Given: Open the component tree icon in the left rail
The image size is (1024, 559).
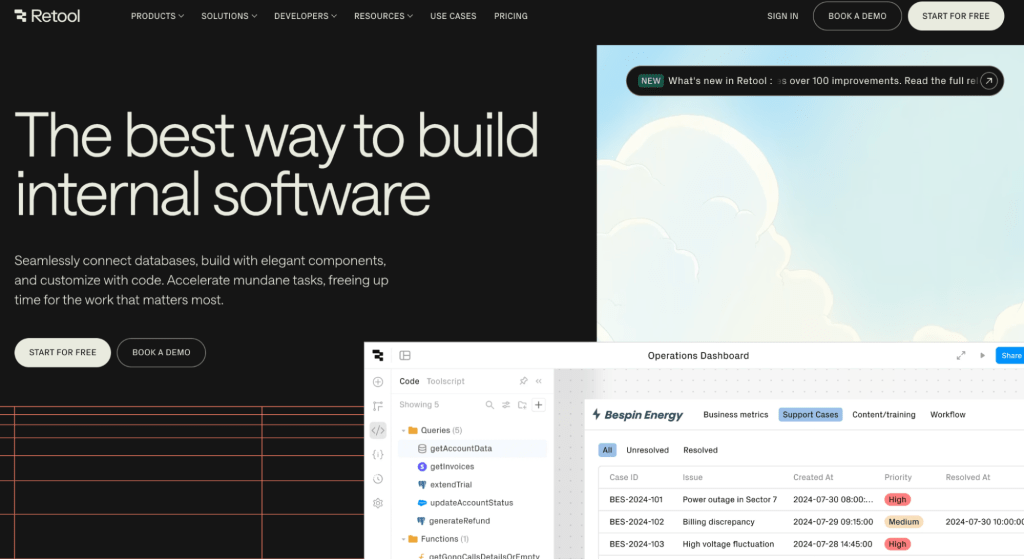Looking at the screenshot, I should [378, 406].
